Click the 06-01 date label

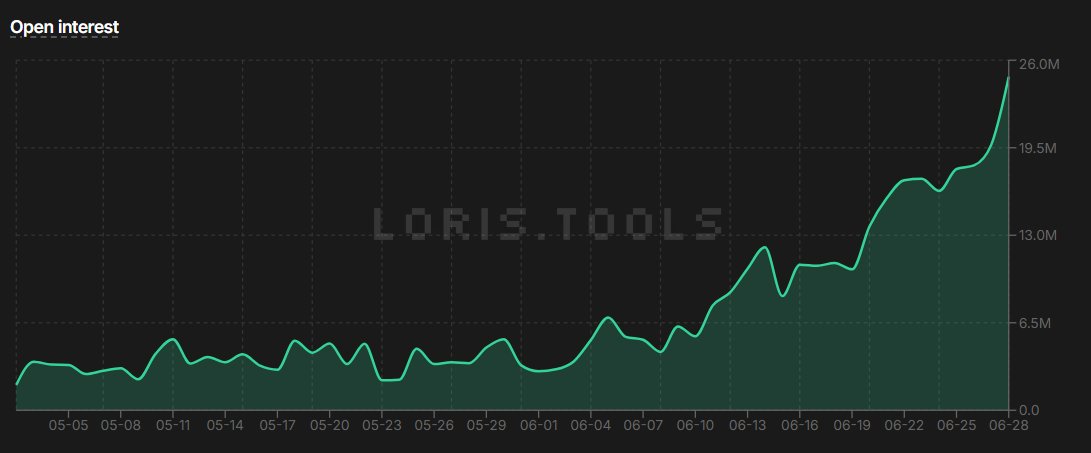pos(539,424)
